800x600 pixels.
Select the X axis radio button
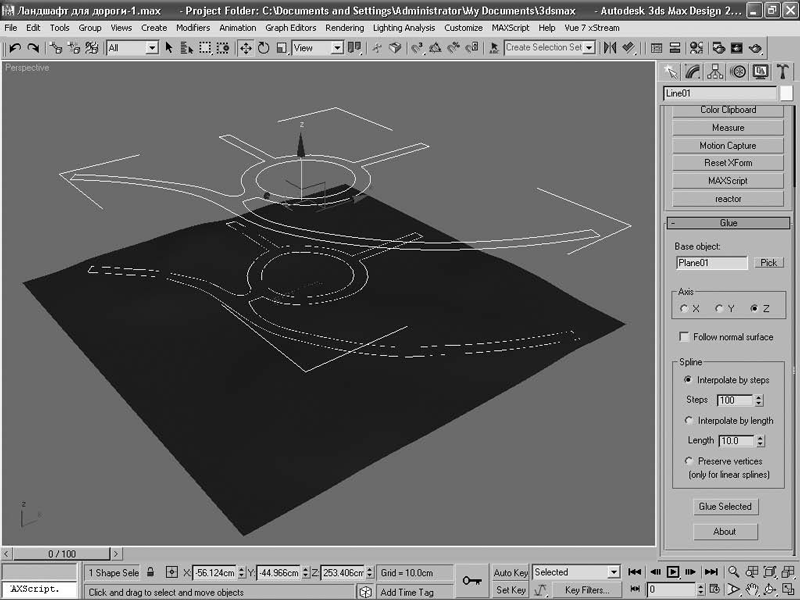coord(684,308)
